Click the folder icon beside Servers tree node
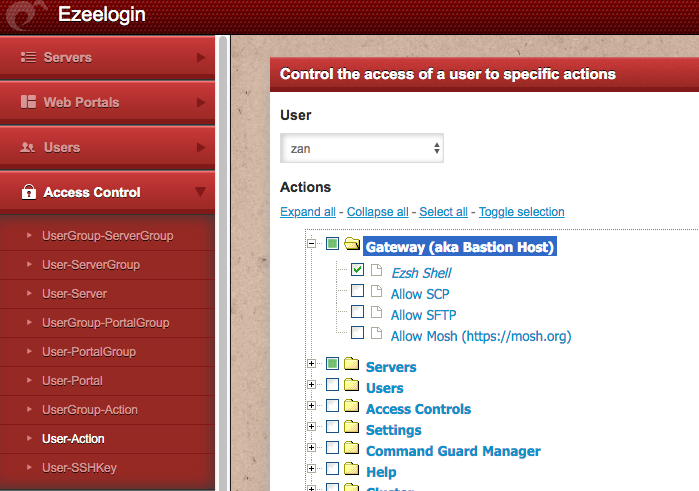Image resolution: width=699 pixels, height=491 pixels. pos(352,363)
